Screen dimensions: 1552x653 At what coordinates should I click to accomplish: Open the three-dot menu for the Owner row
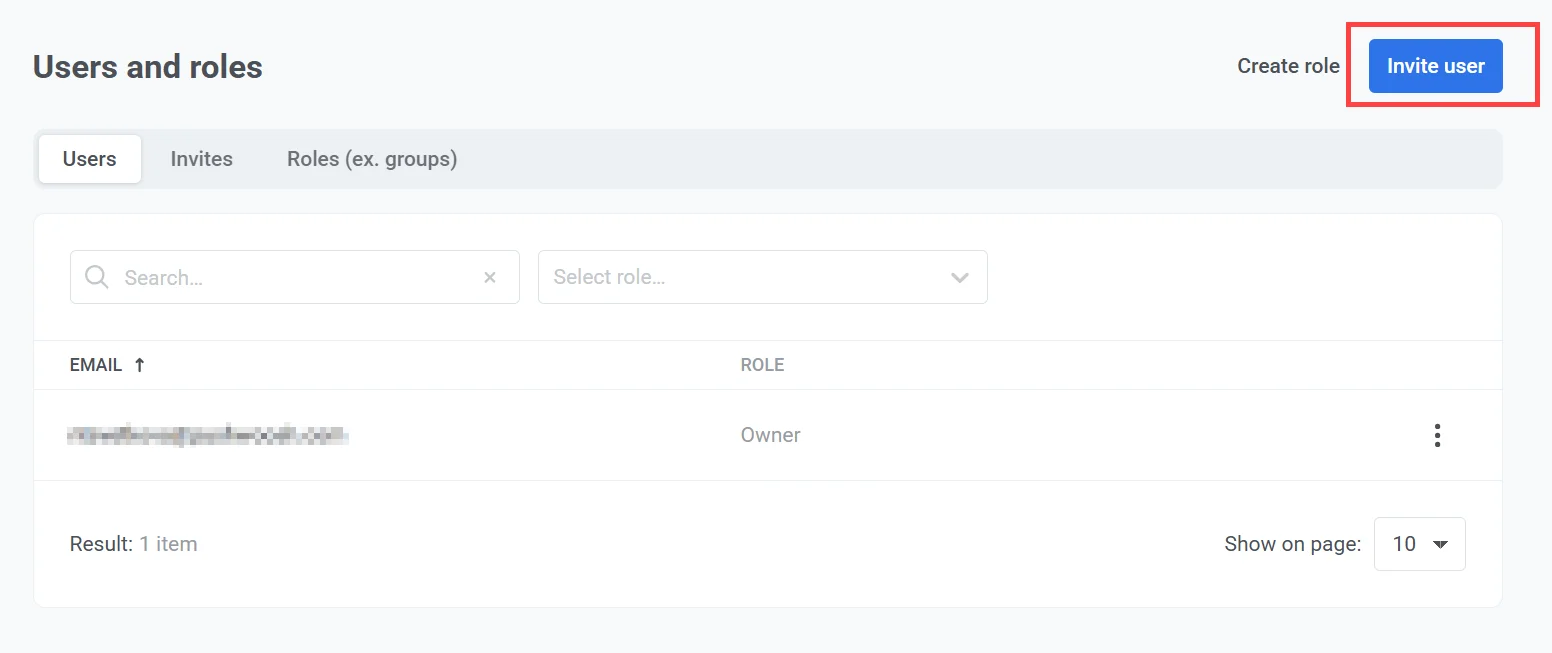point(1437,435)
